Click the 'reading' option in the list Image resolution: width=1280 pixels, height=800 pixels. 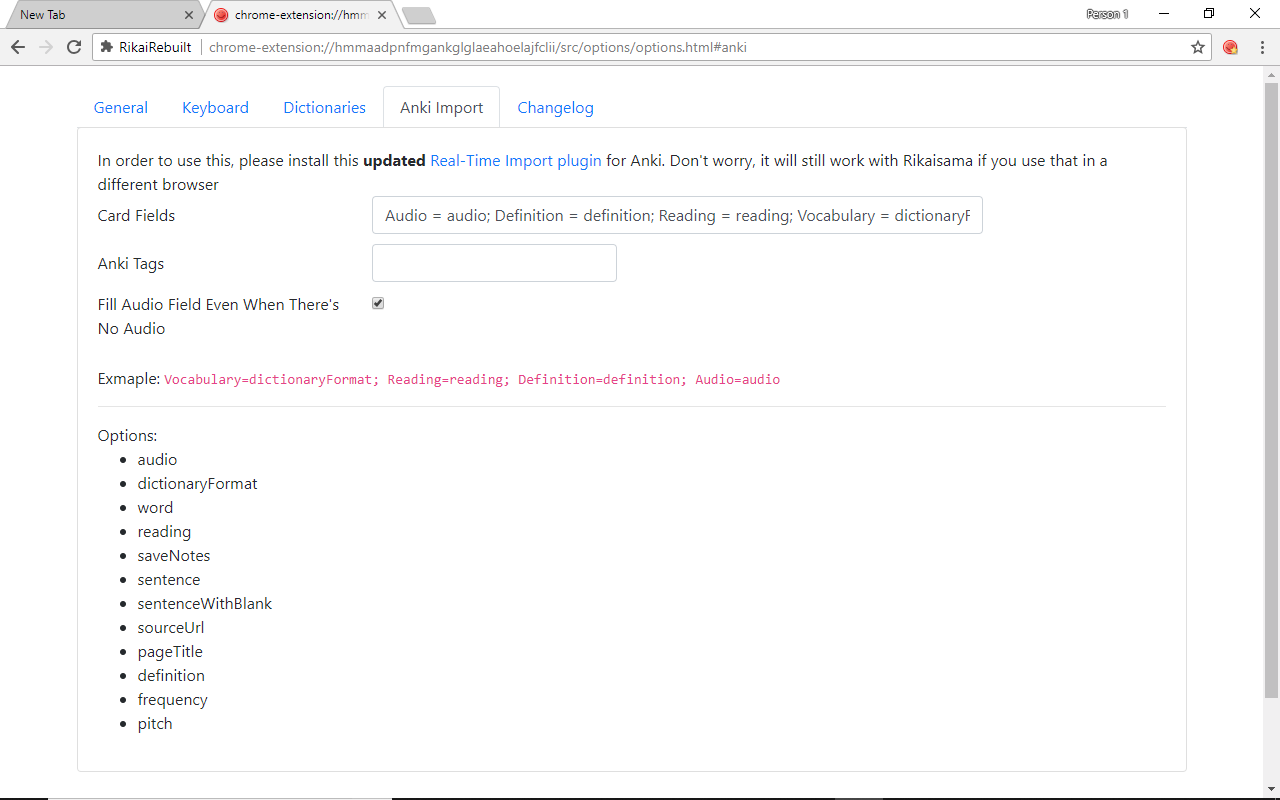pos(164,532)
